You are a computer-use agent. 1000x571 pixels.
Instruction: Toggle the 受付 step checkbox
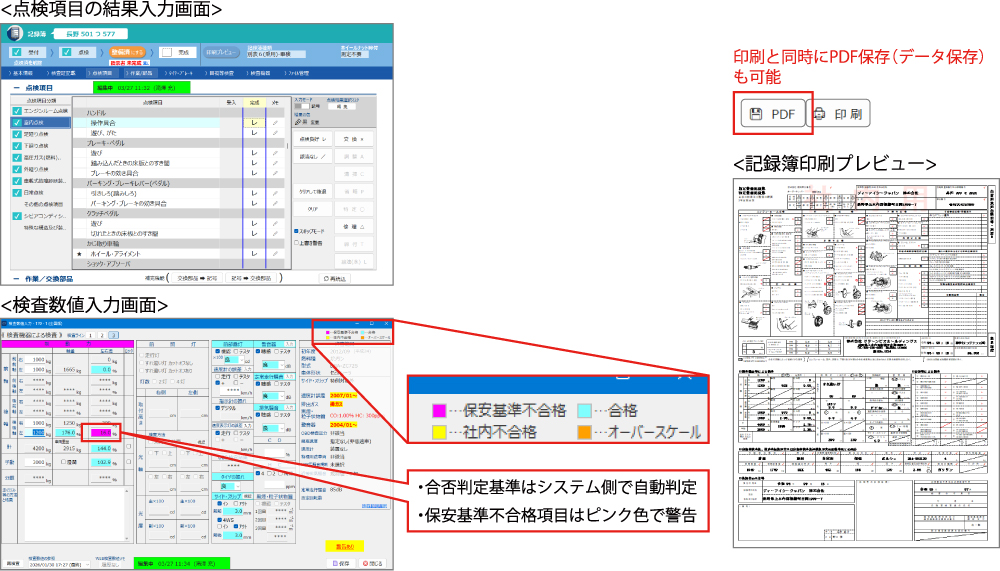click(x=15, y=52)
